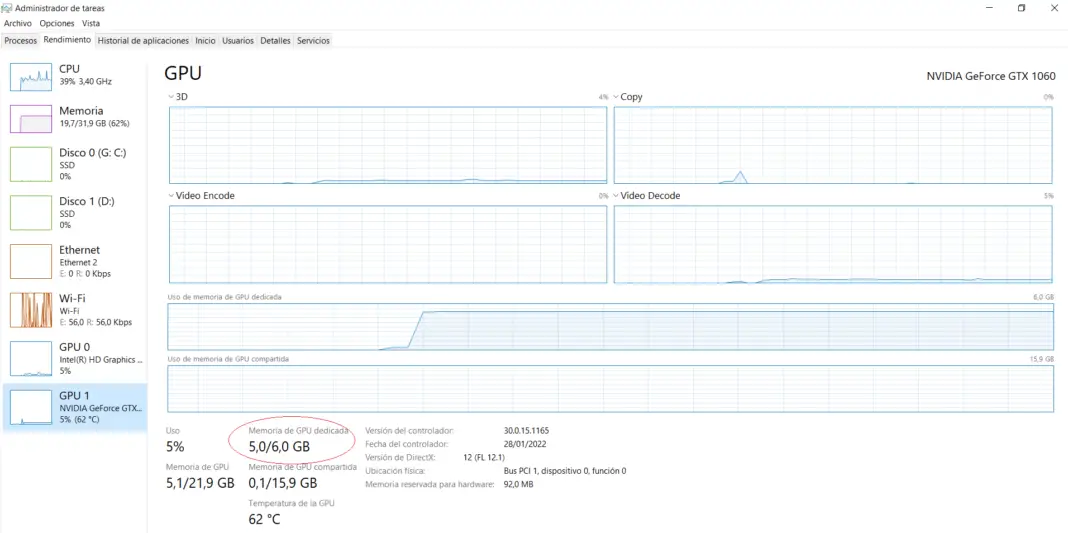Open the Archivo menu
The image size is (1068, 533).
[x=18, y=23]
